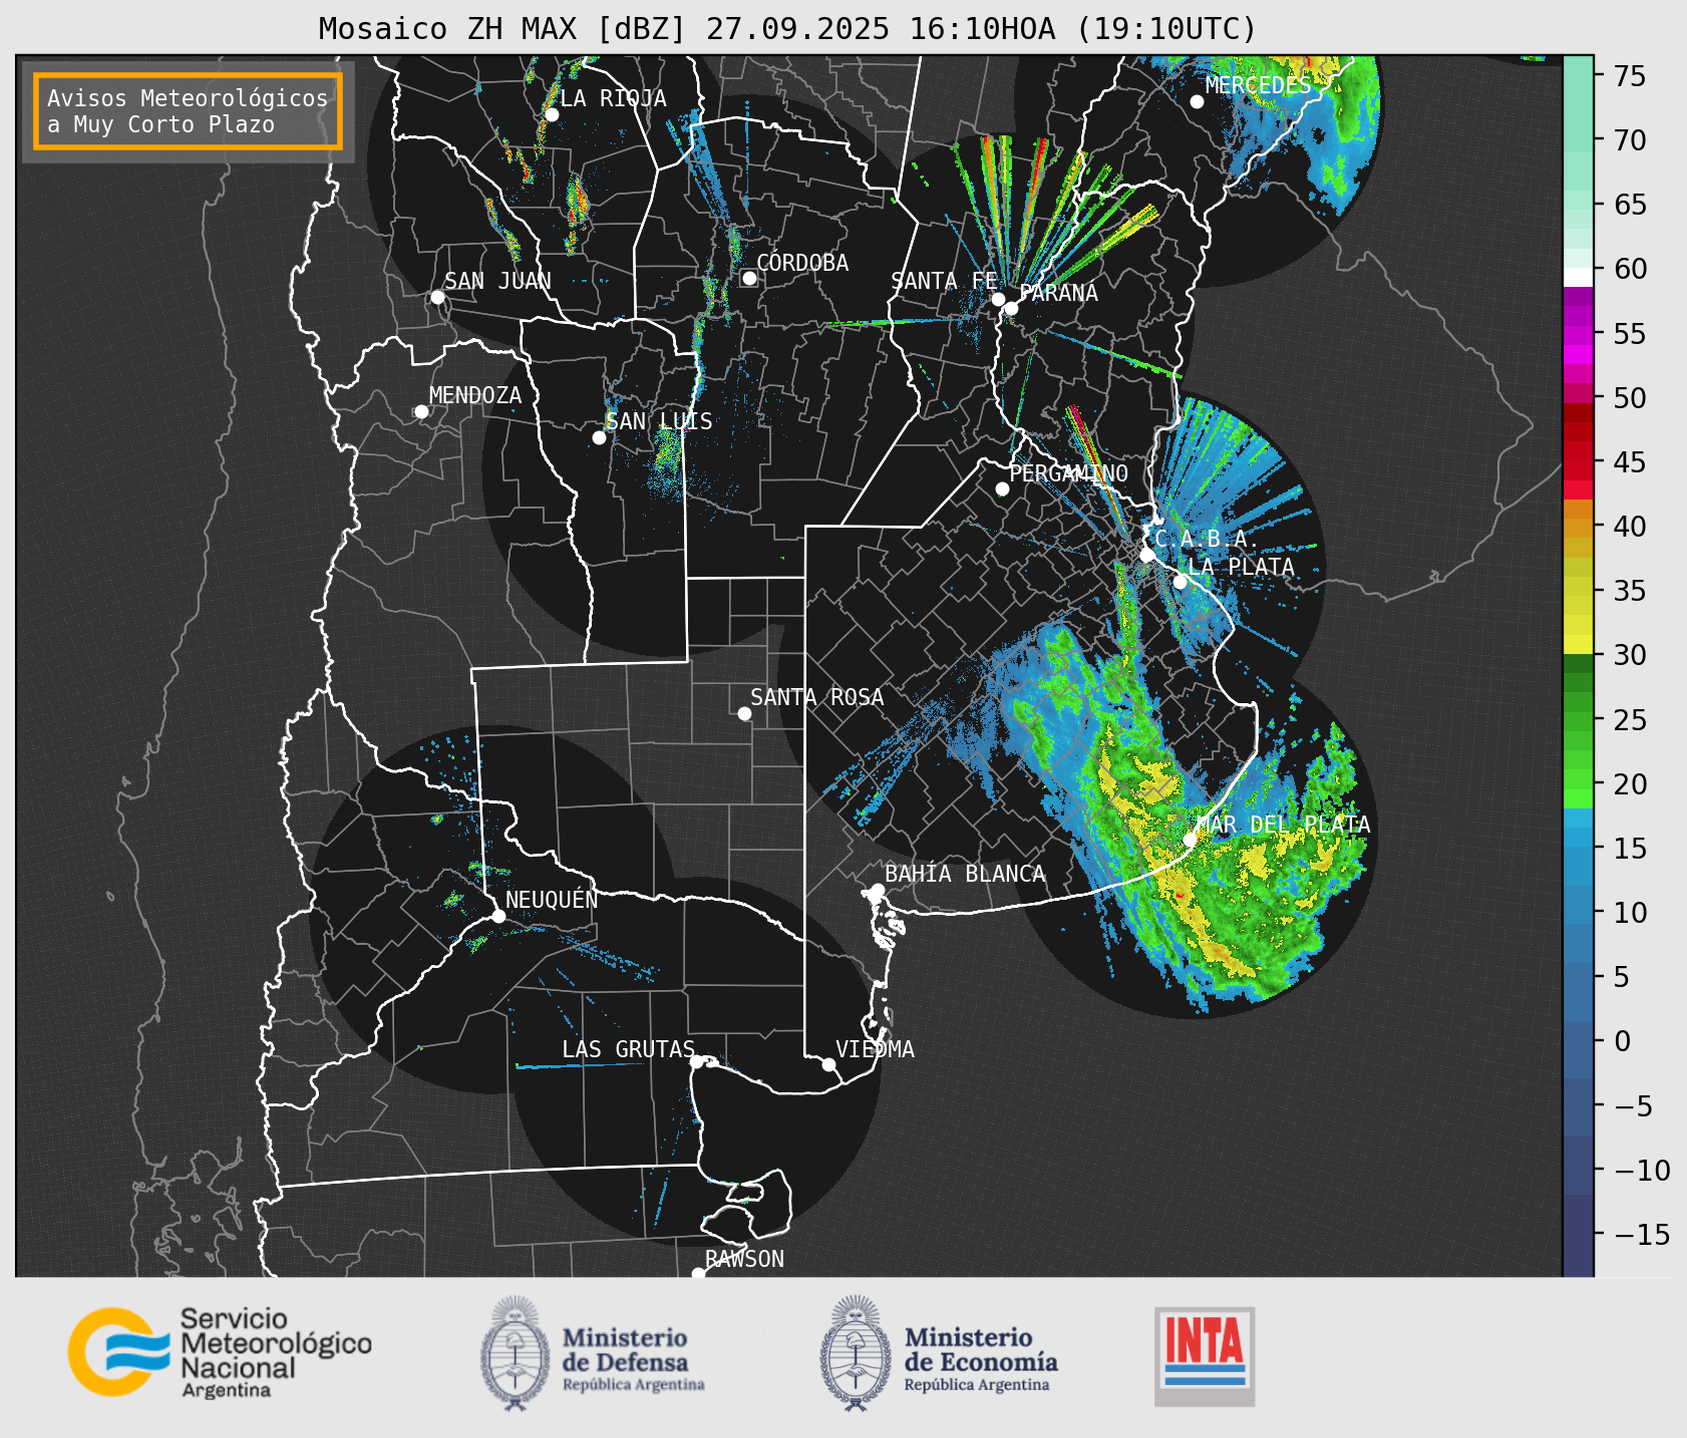1687x1438 pixels.
Task: Click the Mar del Plata city marker
Action: [1190, 839]
